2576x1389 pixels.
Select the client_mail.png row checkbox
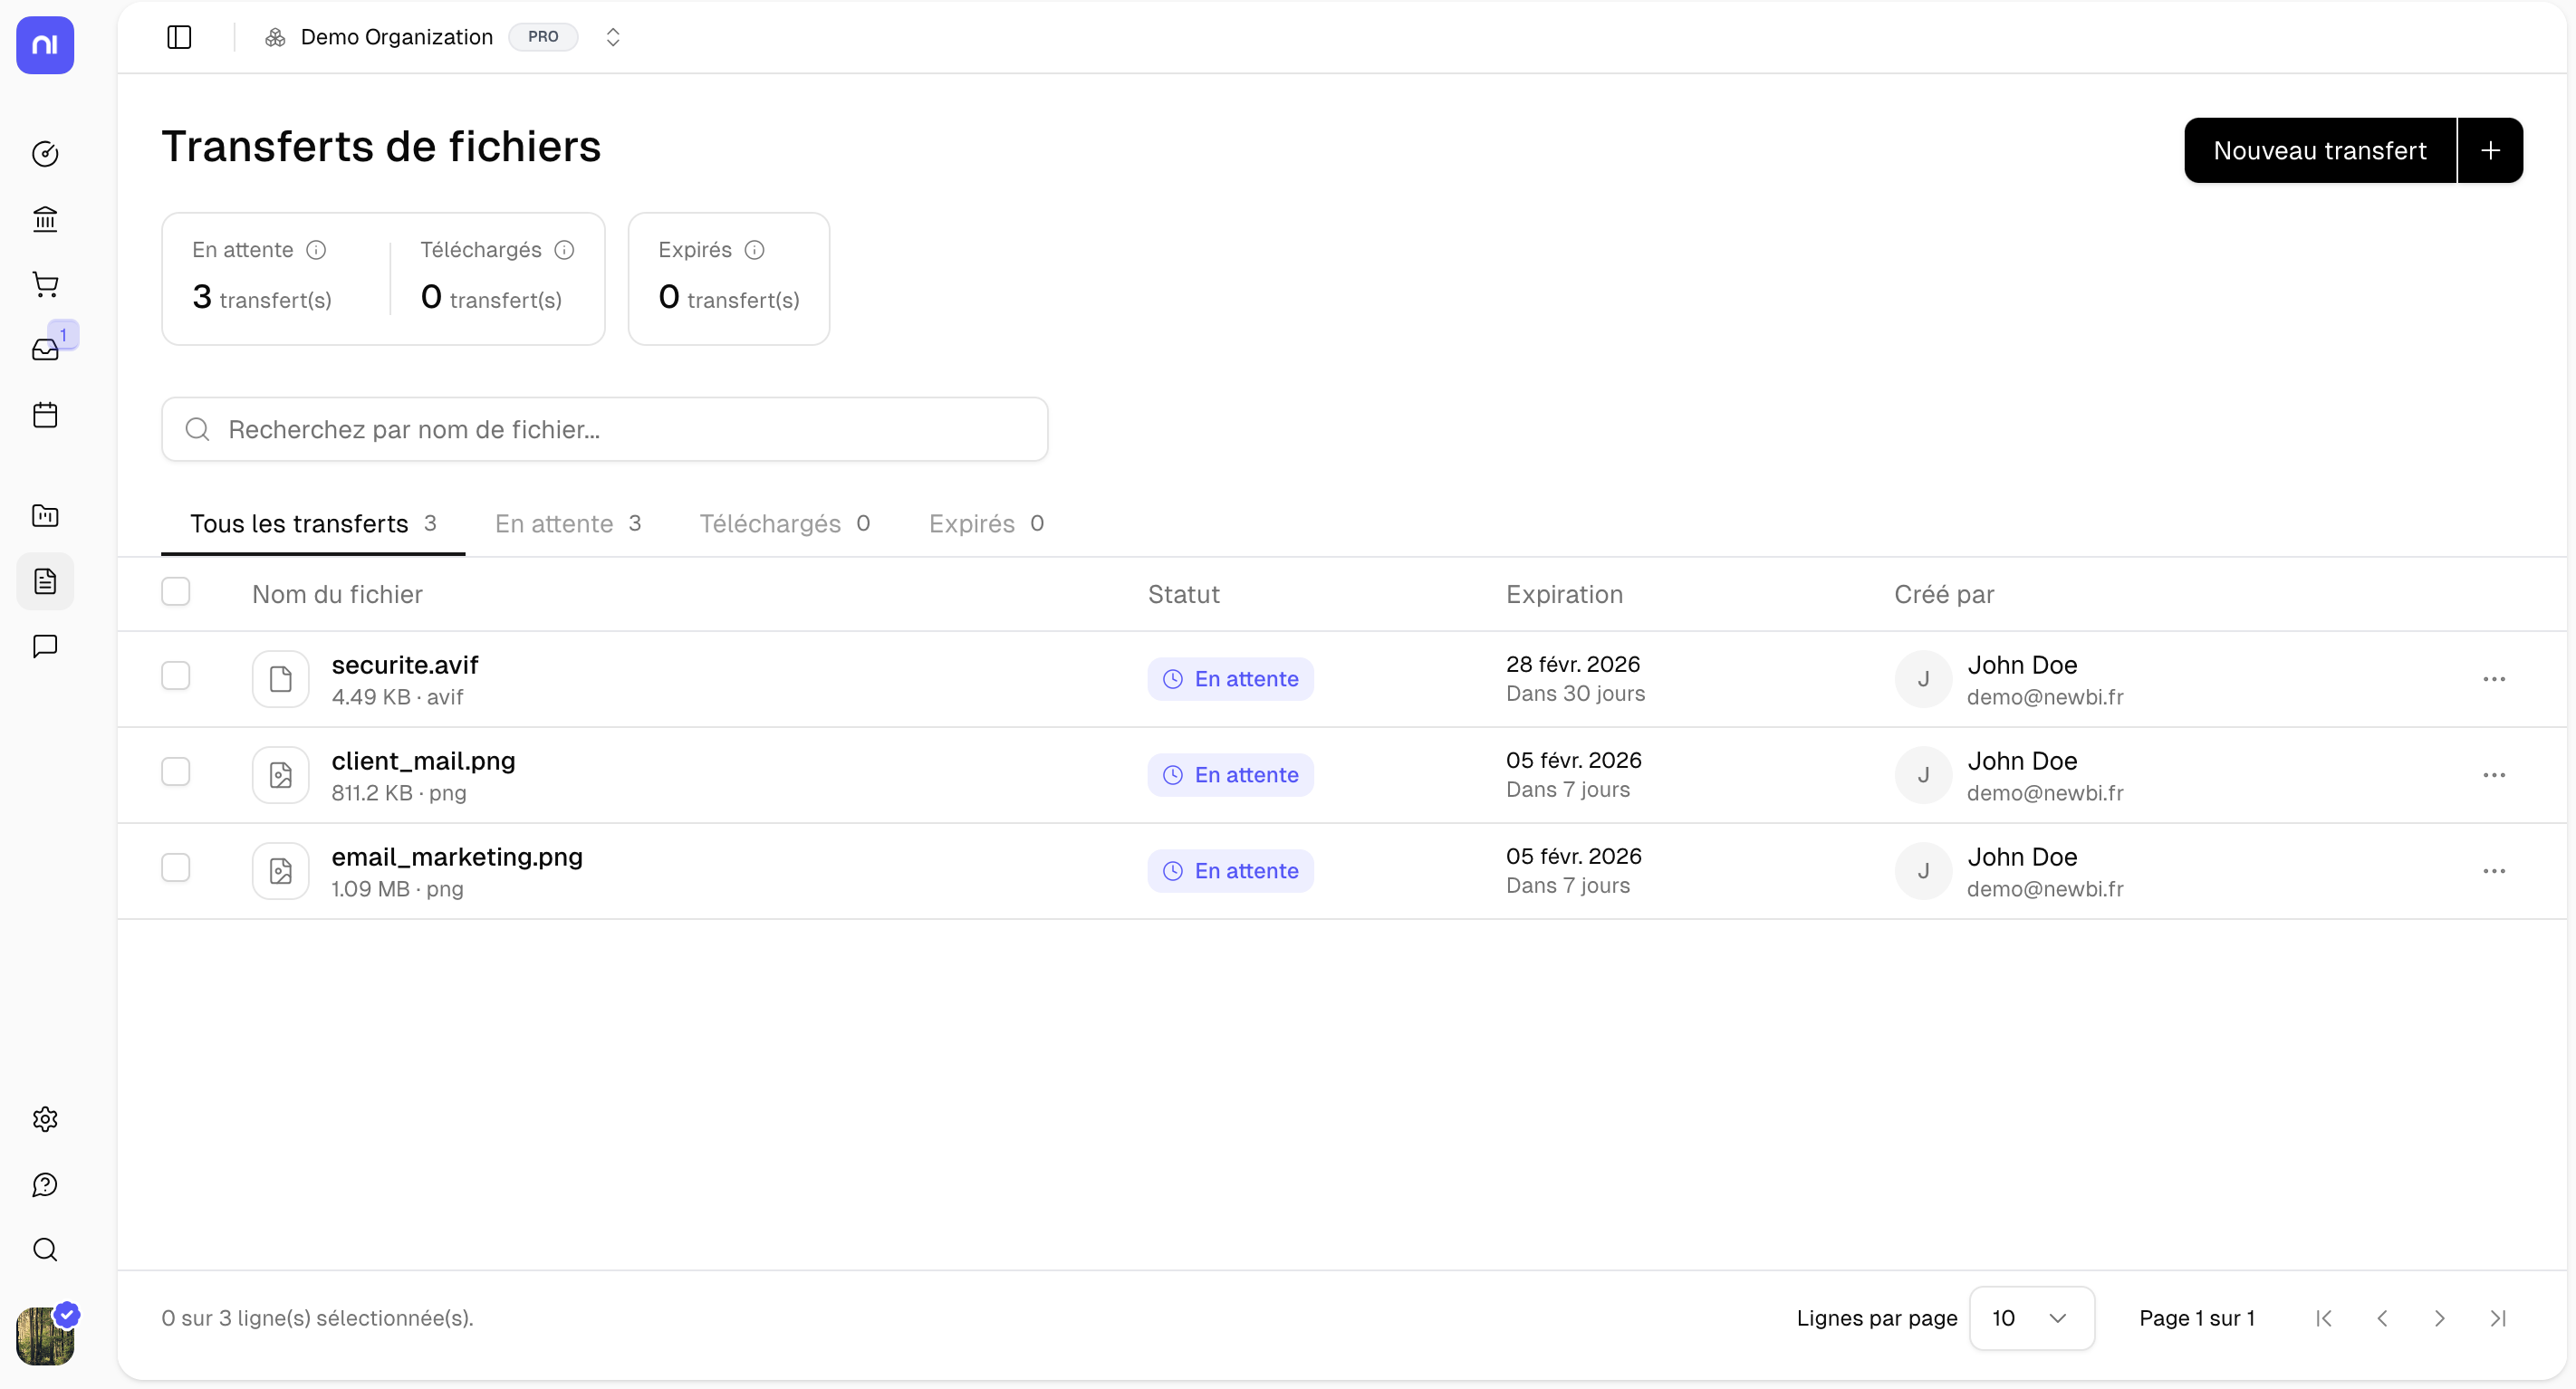[176, 772]
